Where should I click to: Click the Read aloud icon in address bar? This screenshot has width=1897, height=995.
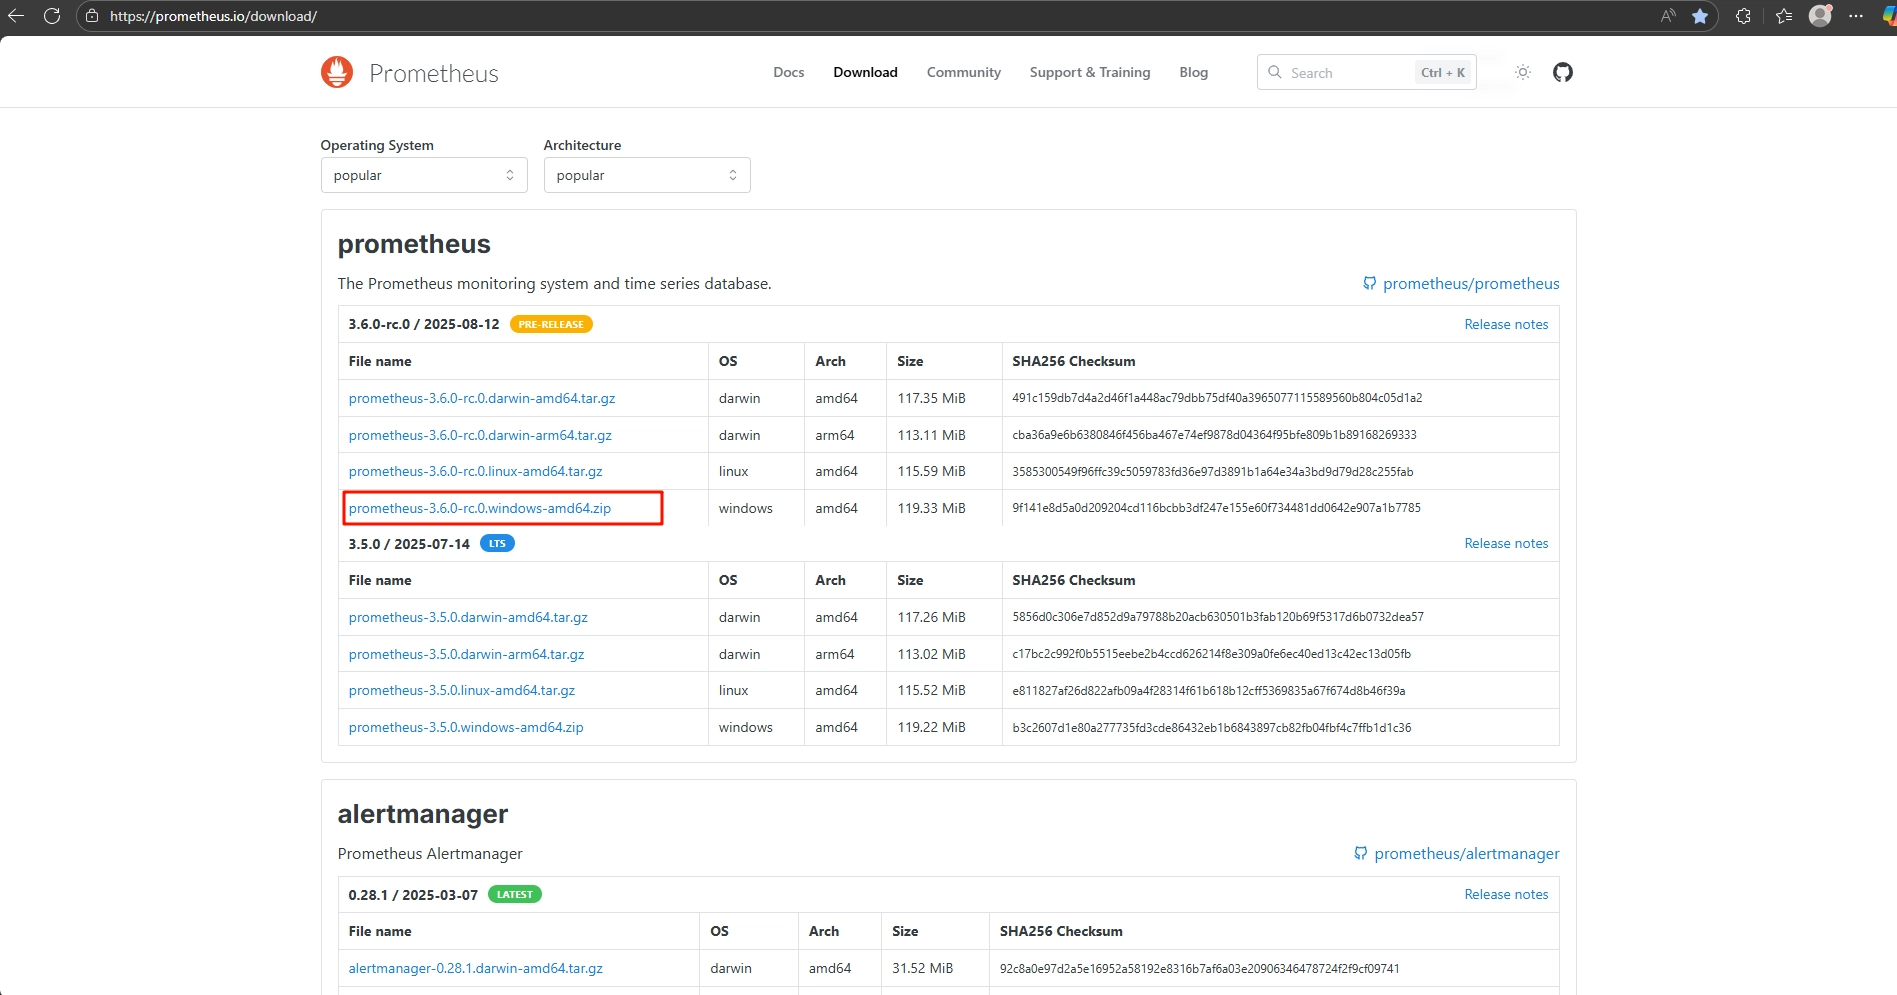point(1667,16)
